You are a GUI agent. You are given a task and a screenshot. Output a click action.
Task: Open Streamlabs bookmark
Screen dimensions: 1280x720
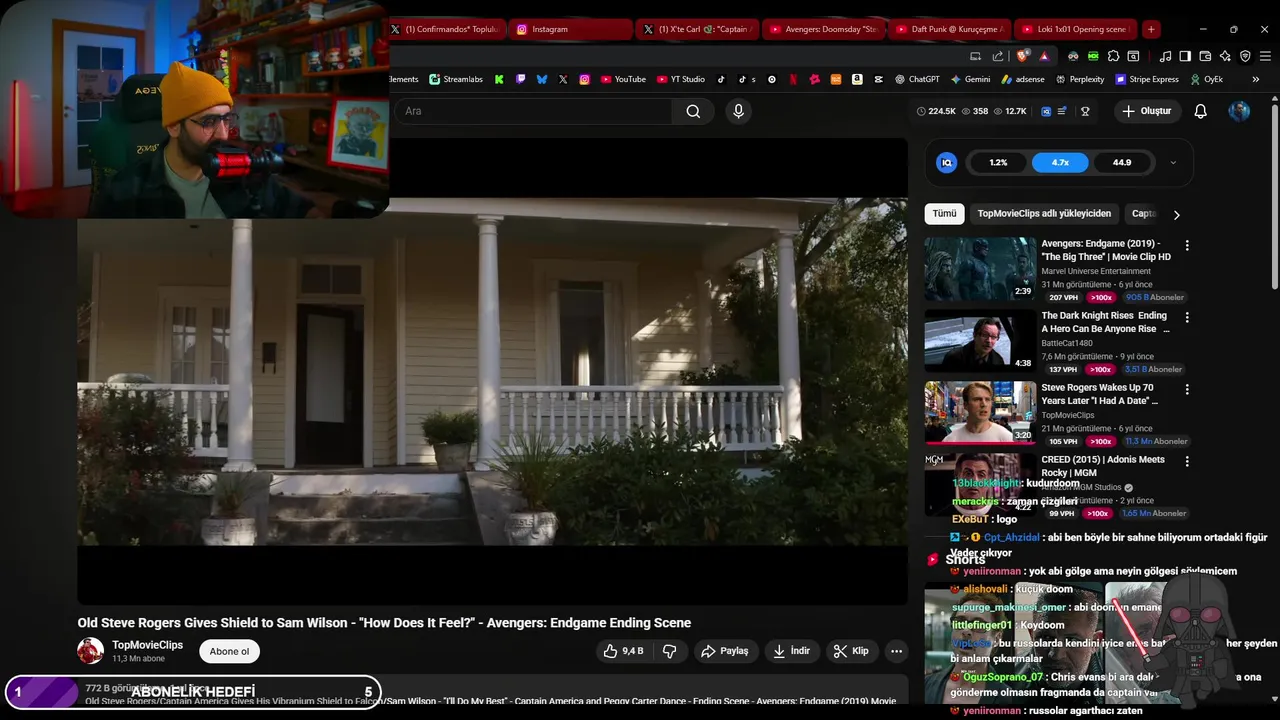[456, 79]
